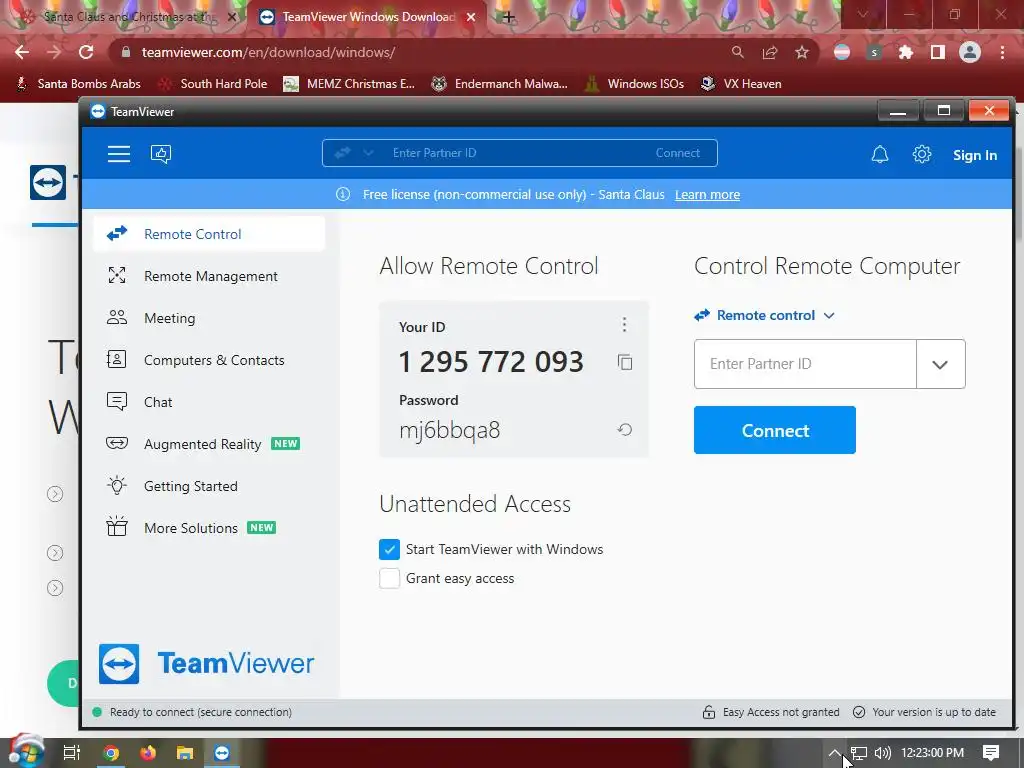
Task: Copy Your ID with the copy icon
Action: (x=625, y=362)
